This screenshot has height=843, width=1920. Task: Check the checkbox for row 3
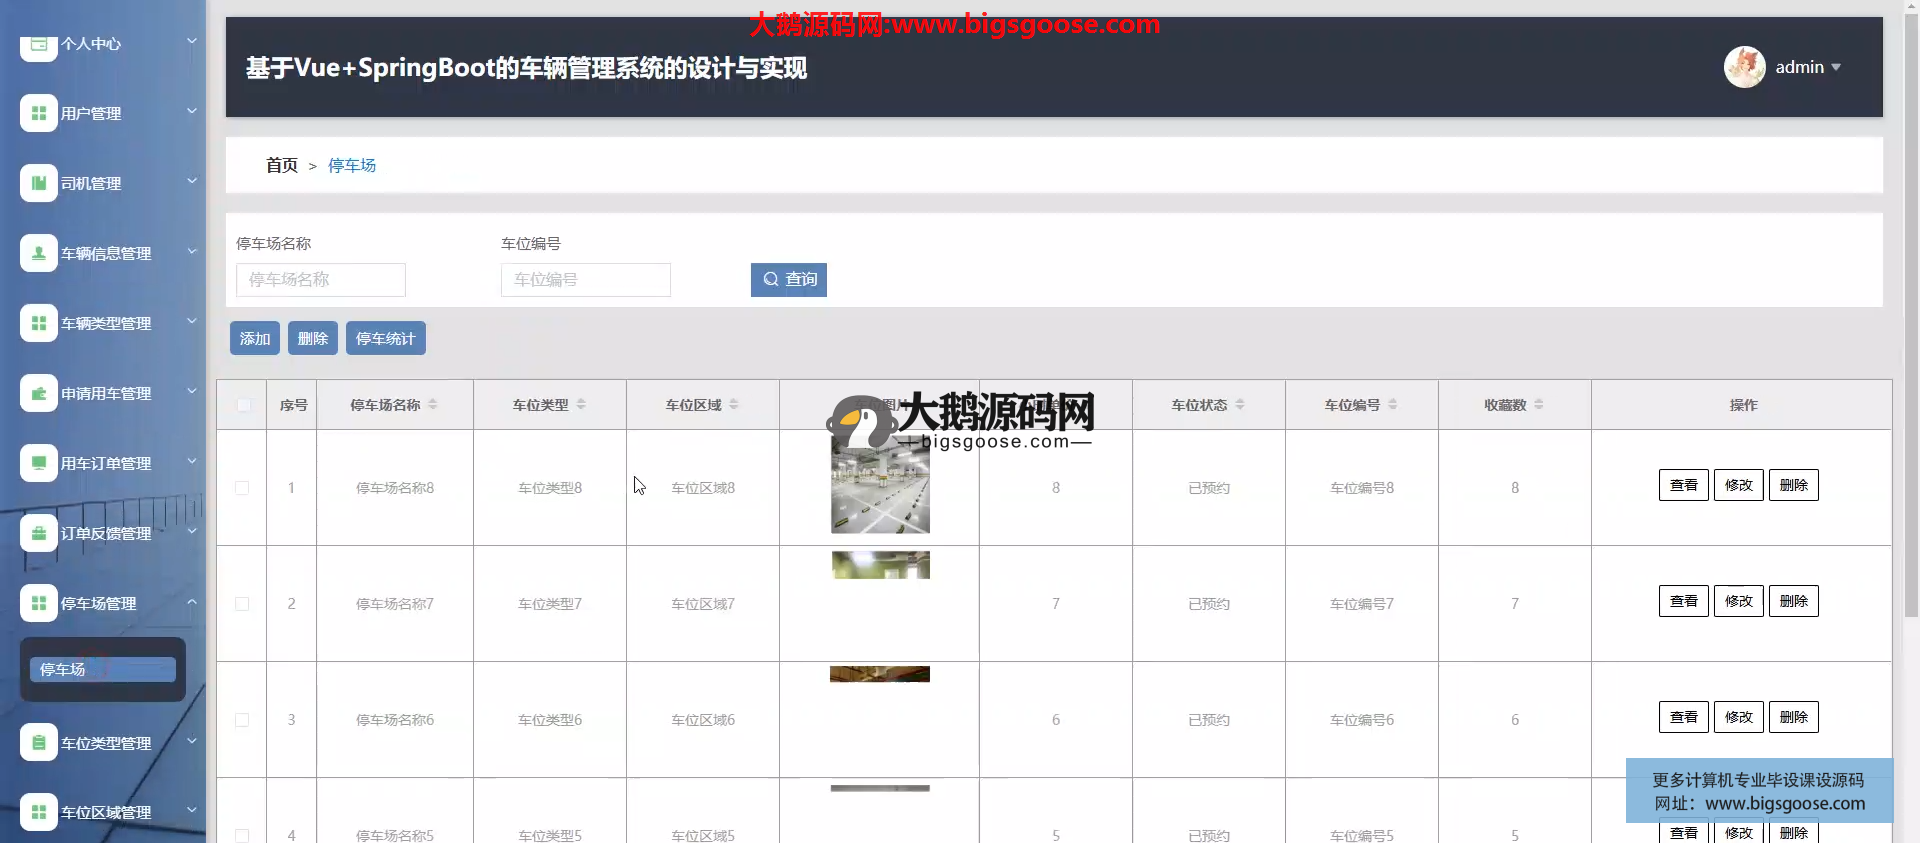pos(242,720)
